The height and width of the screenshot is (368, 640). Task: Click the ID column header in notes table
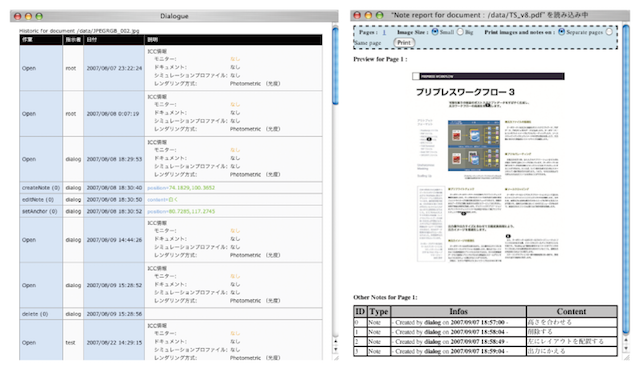pos(360,311)
